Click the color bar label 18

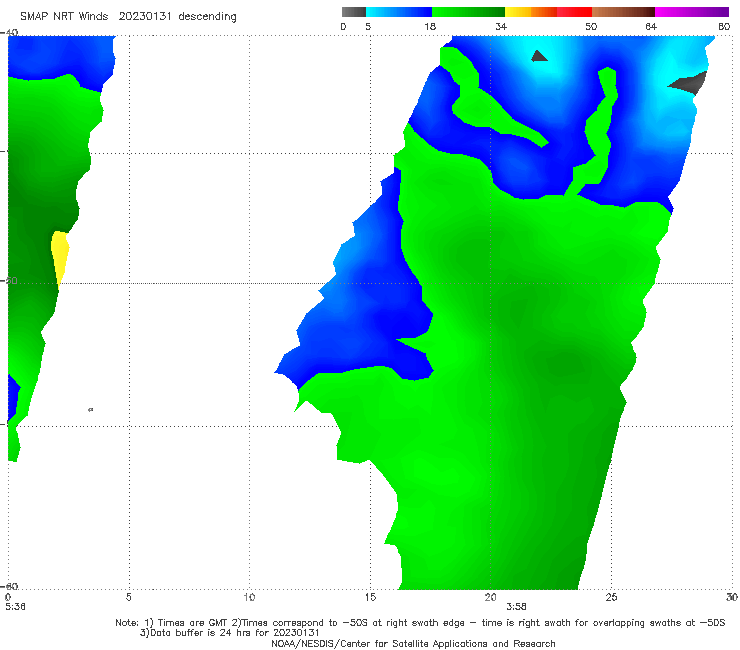click(430, 26)
